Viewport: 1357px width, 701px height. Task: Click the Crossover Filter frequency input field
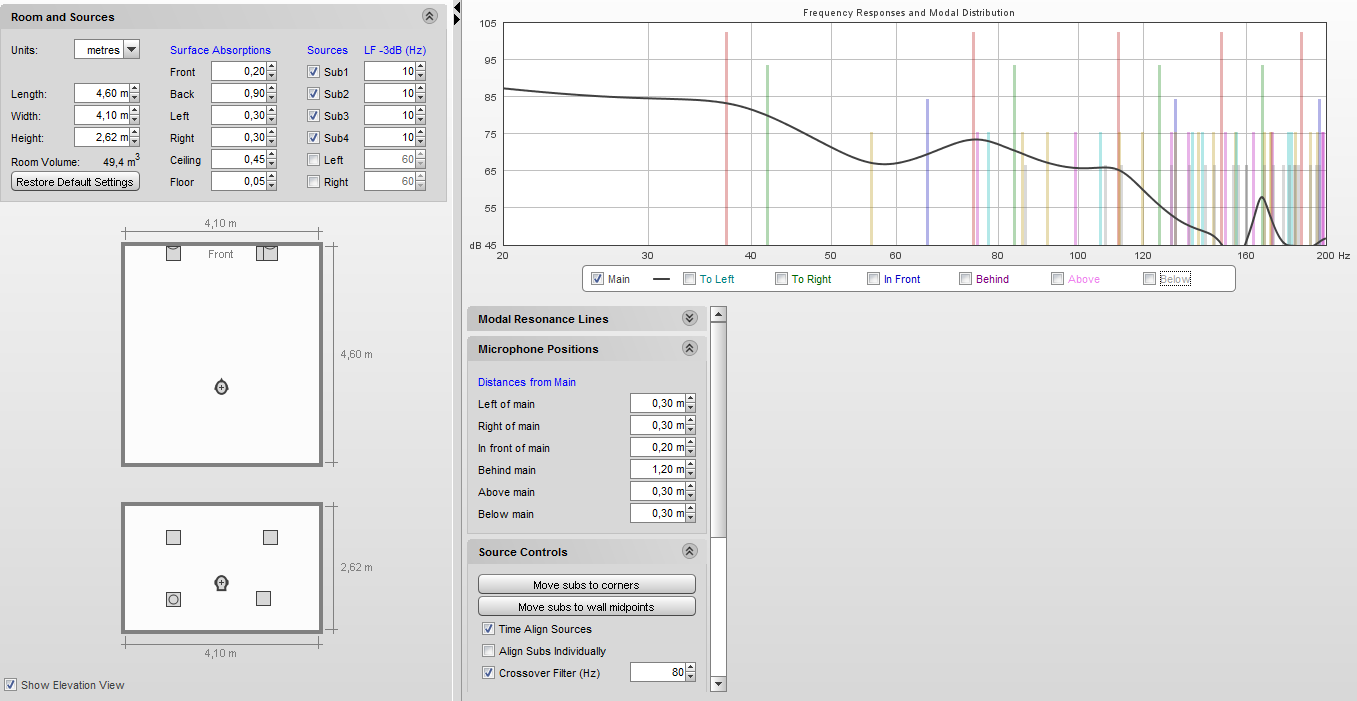[657, 673]
